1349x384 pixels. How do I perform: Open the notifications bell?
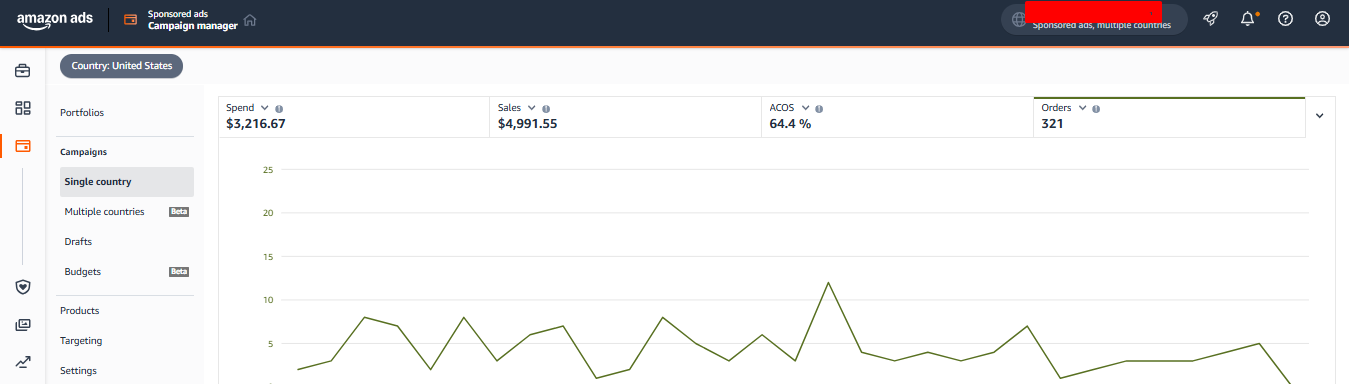(1247, 19)
